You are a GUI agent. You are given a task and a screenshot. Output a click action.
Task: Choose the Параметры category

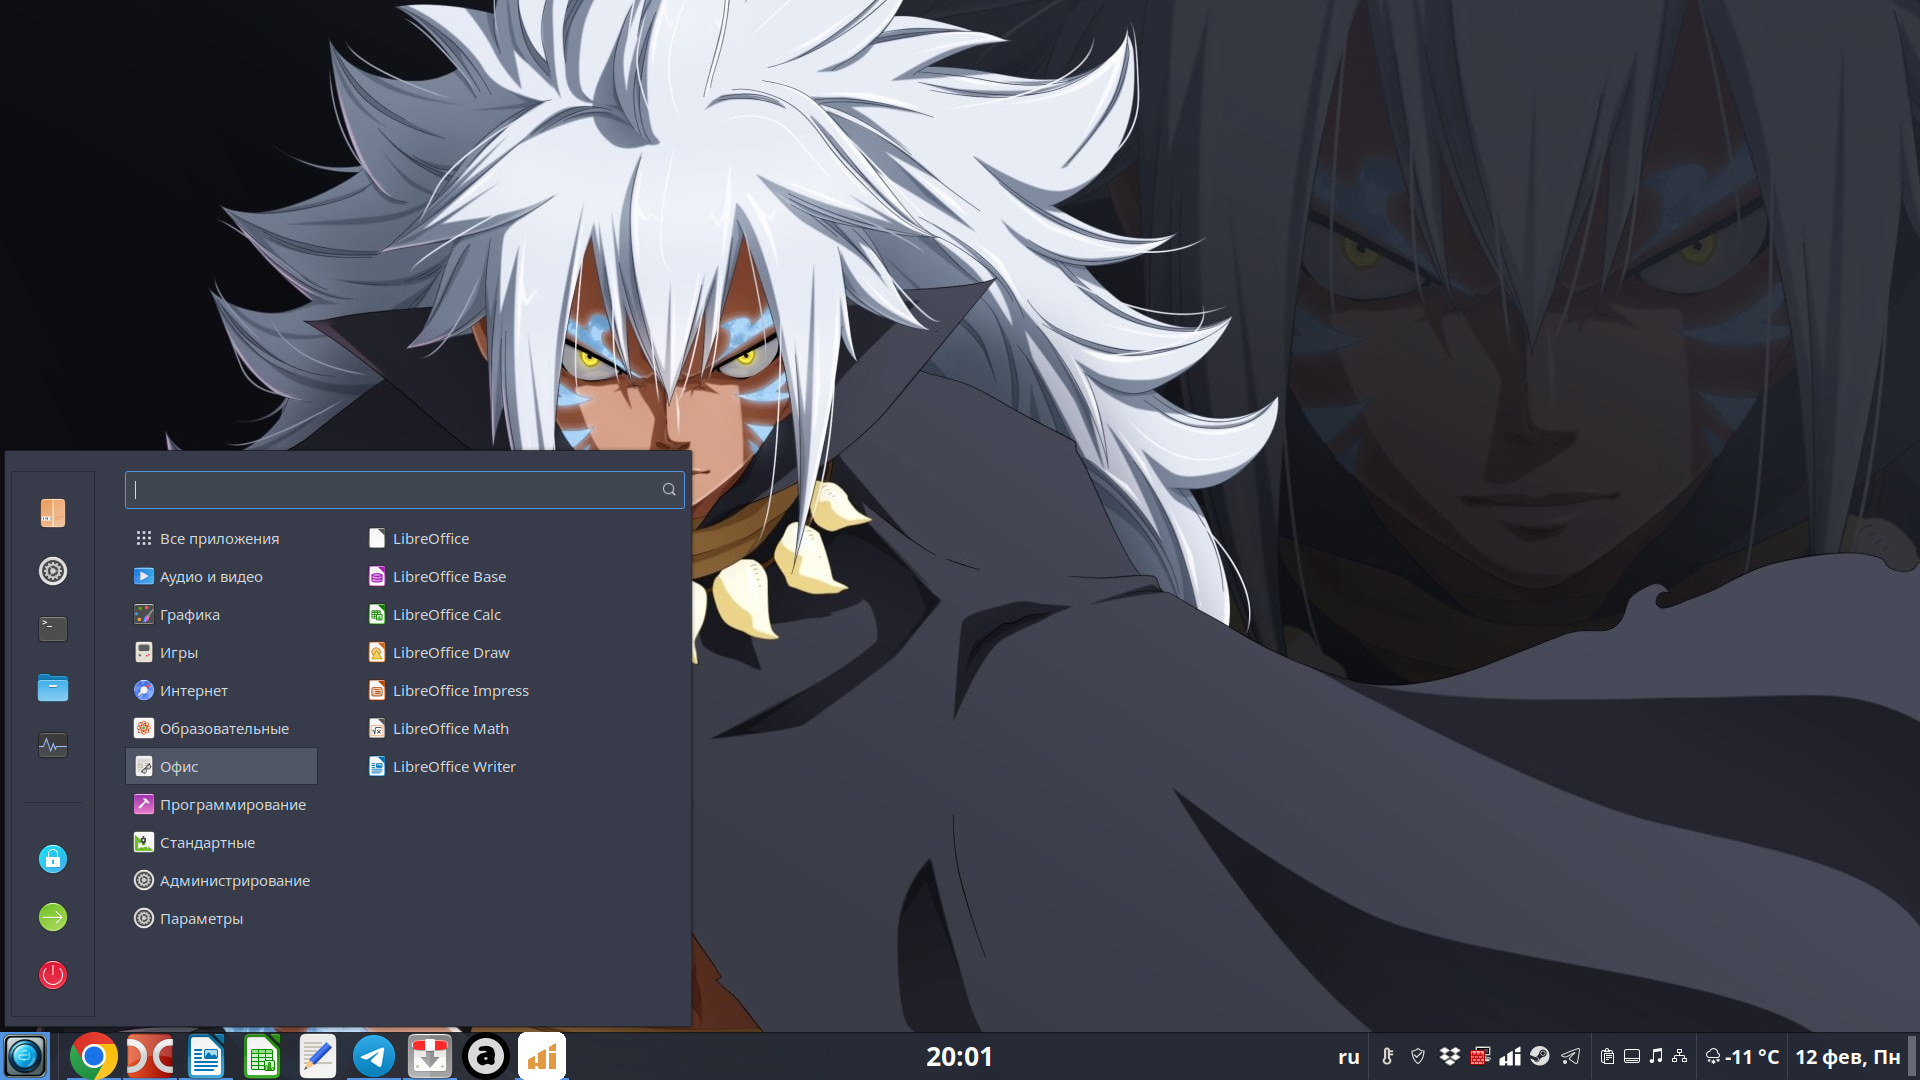[201, 919]
